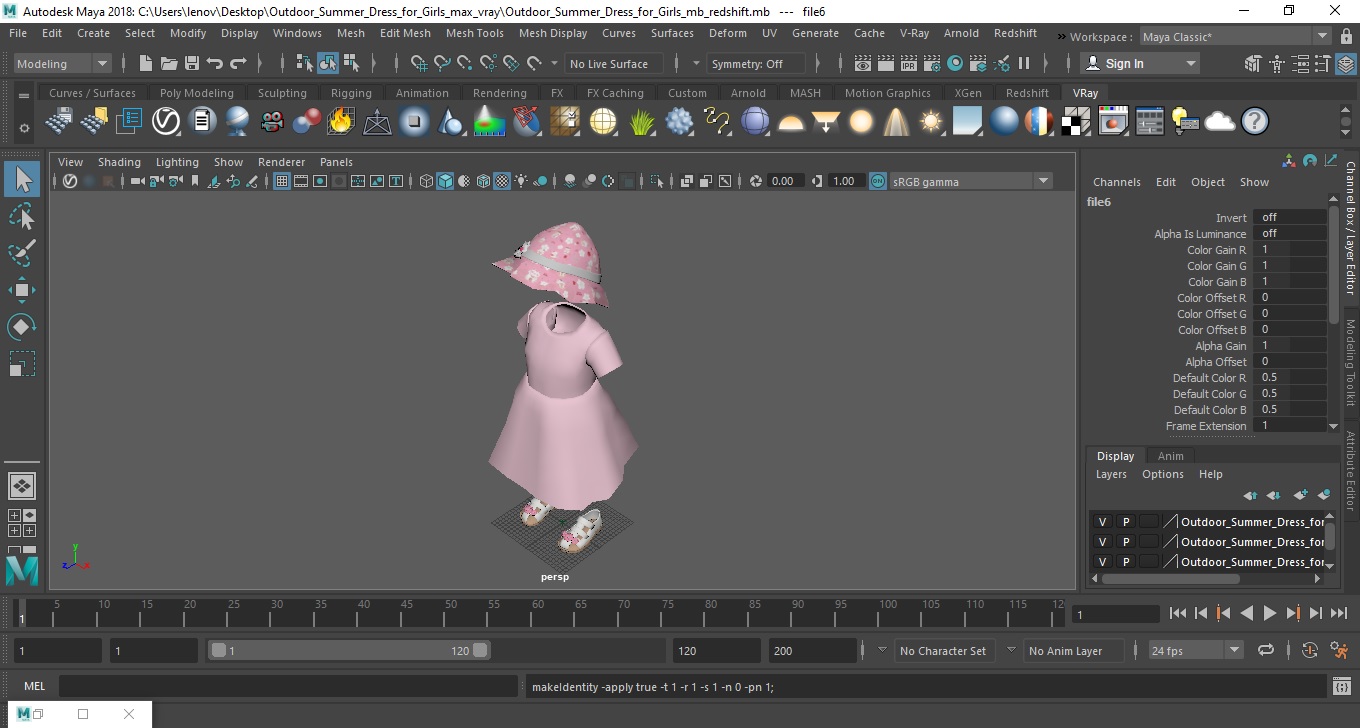The height and width of the screenshot is (728, 1360).
Task: Open the Workspace Maya Classic dropdown
Action: (1236, 37)
